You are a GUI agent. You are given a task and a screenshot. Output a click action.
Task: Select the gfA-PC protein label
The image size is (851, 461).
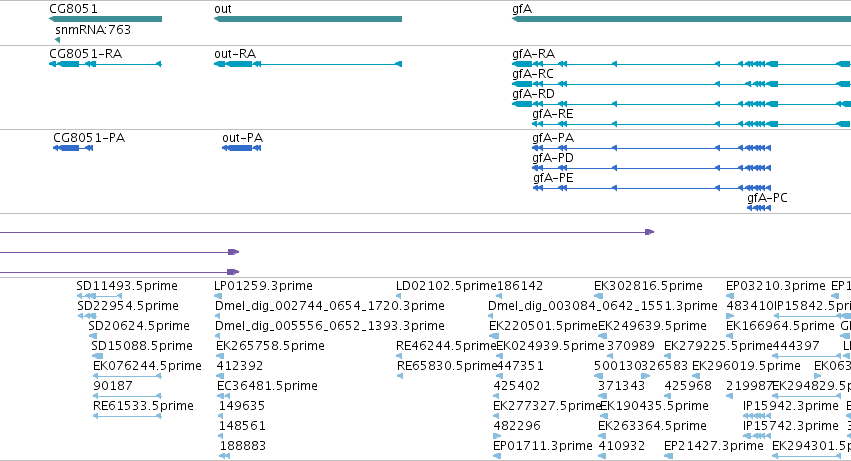click(x=767, y=198)
